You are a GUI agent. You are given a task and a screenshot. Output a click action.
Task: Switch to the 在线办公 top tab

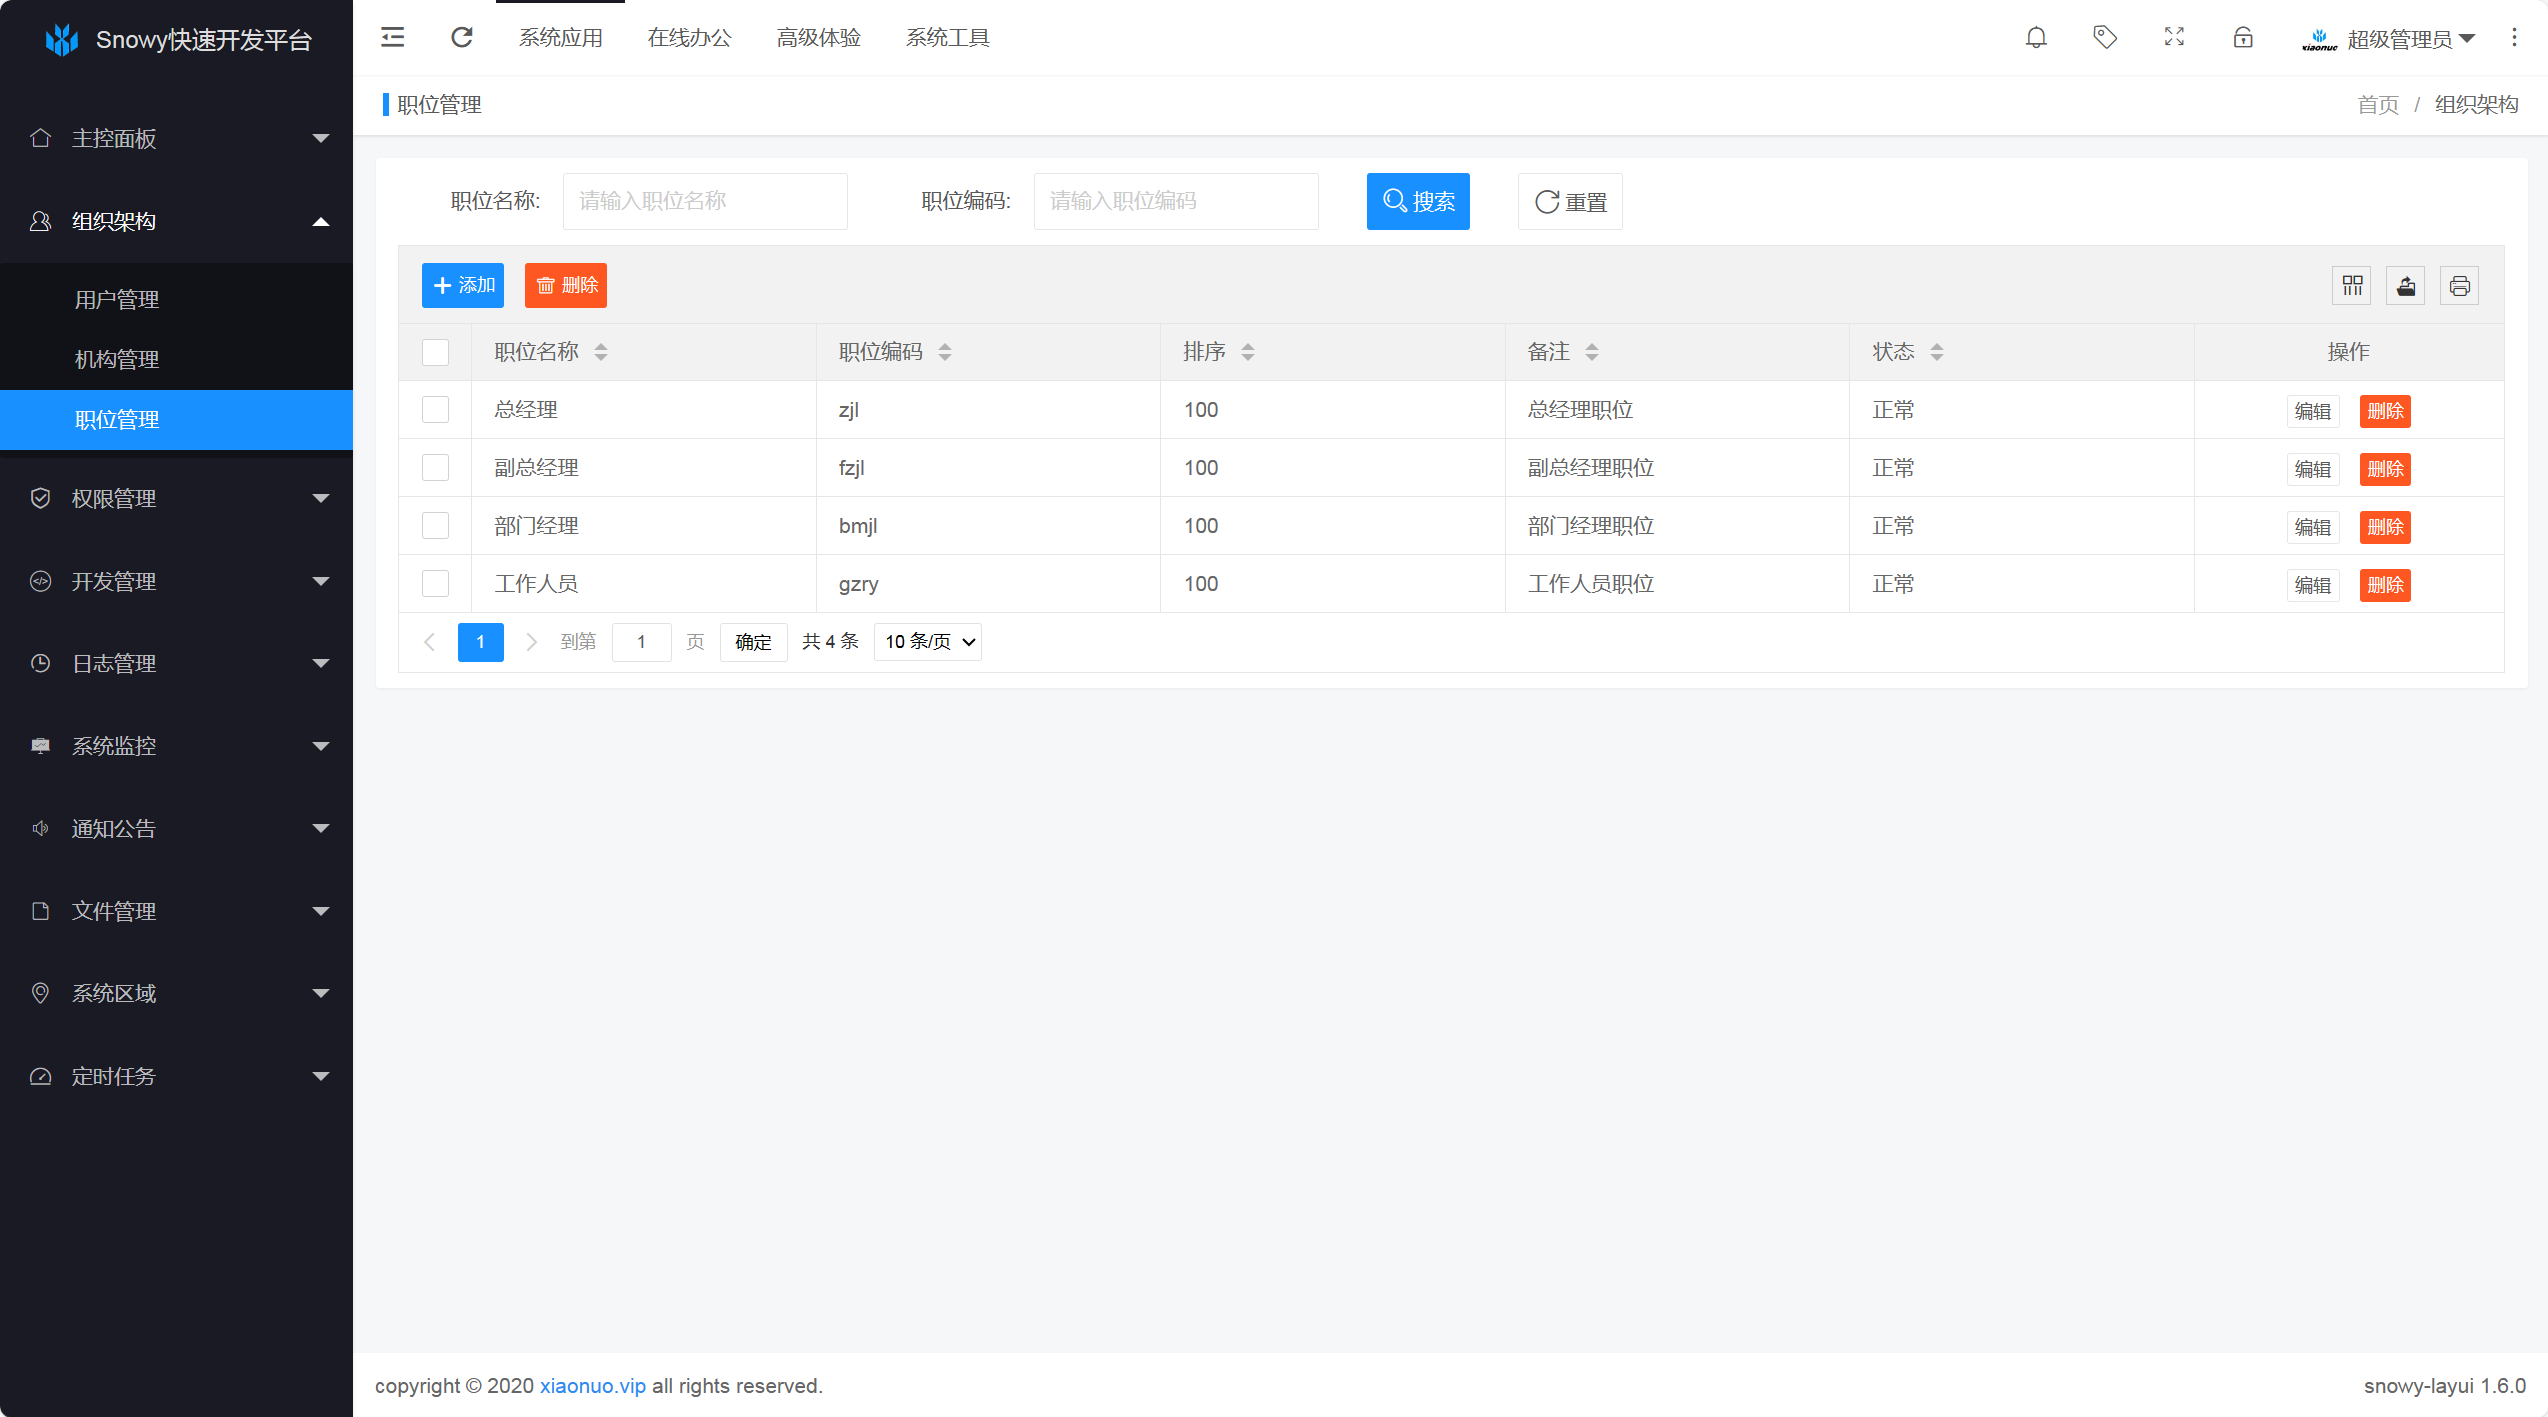point(689,38)
